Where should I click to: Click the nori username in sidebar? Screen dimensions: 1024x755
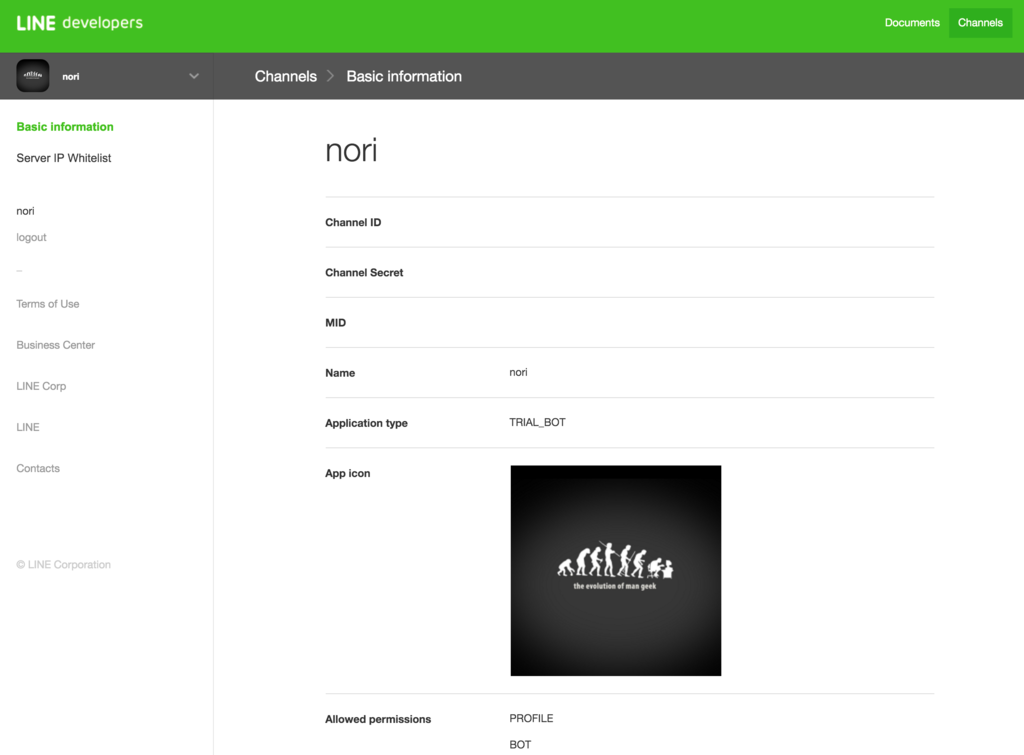(25, 211)
